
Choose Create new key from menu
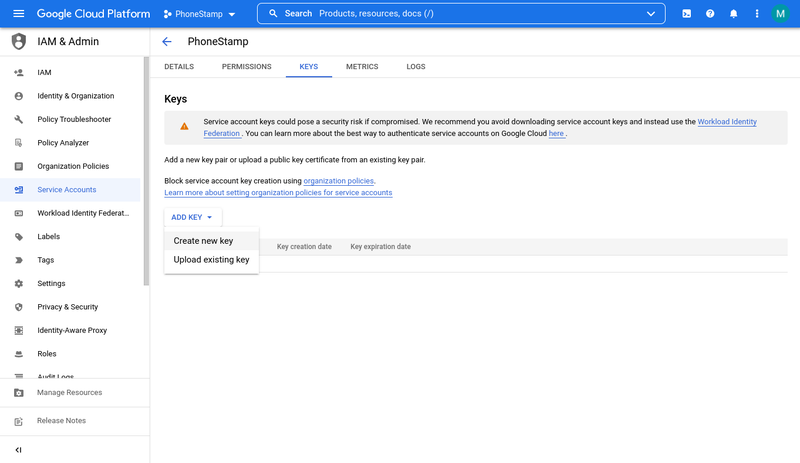point(211,241)
